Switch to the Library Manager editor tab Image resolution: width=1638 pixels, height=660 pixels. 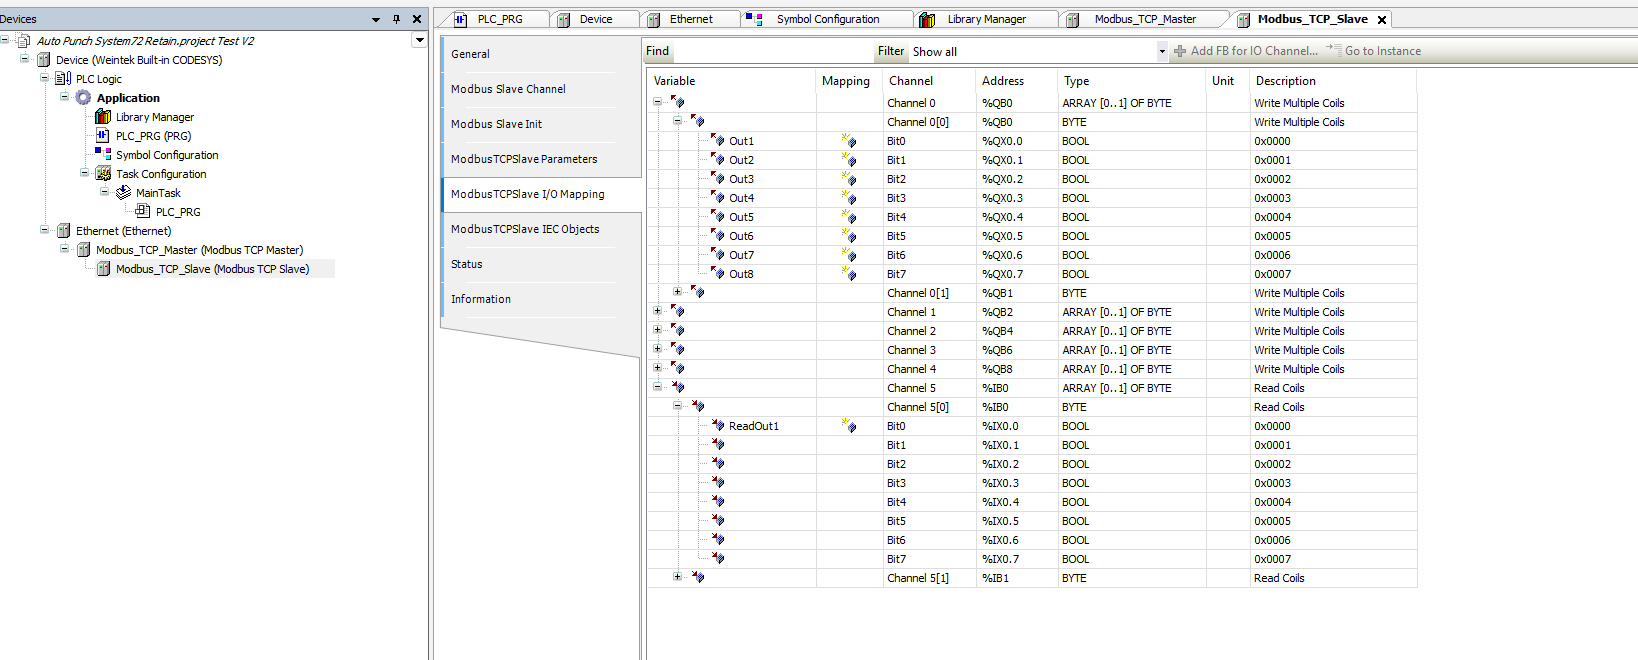(x=986, y=19)
